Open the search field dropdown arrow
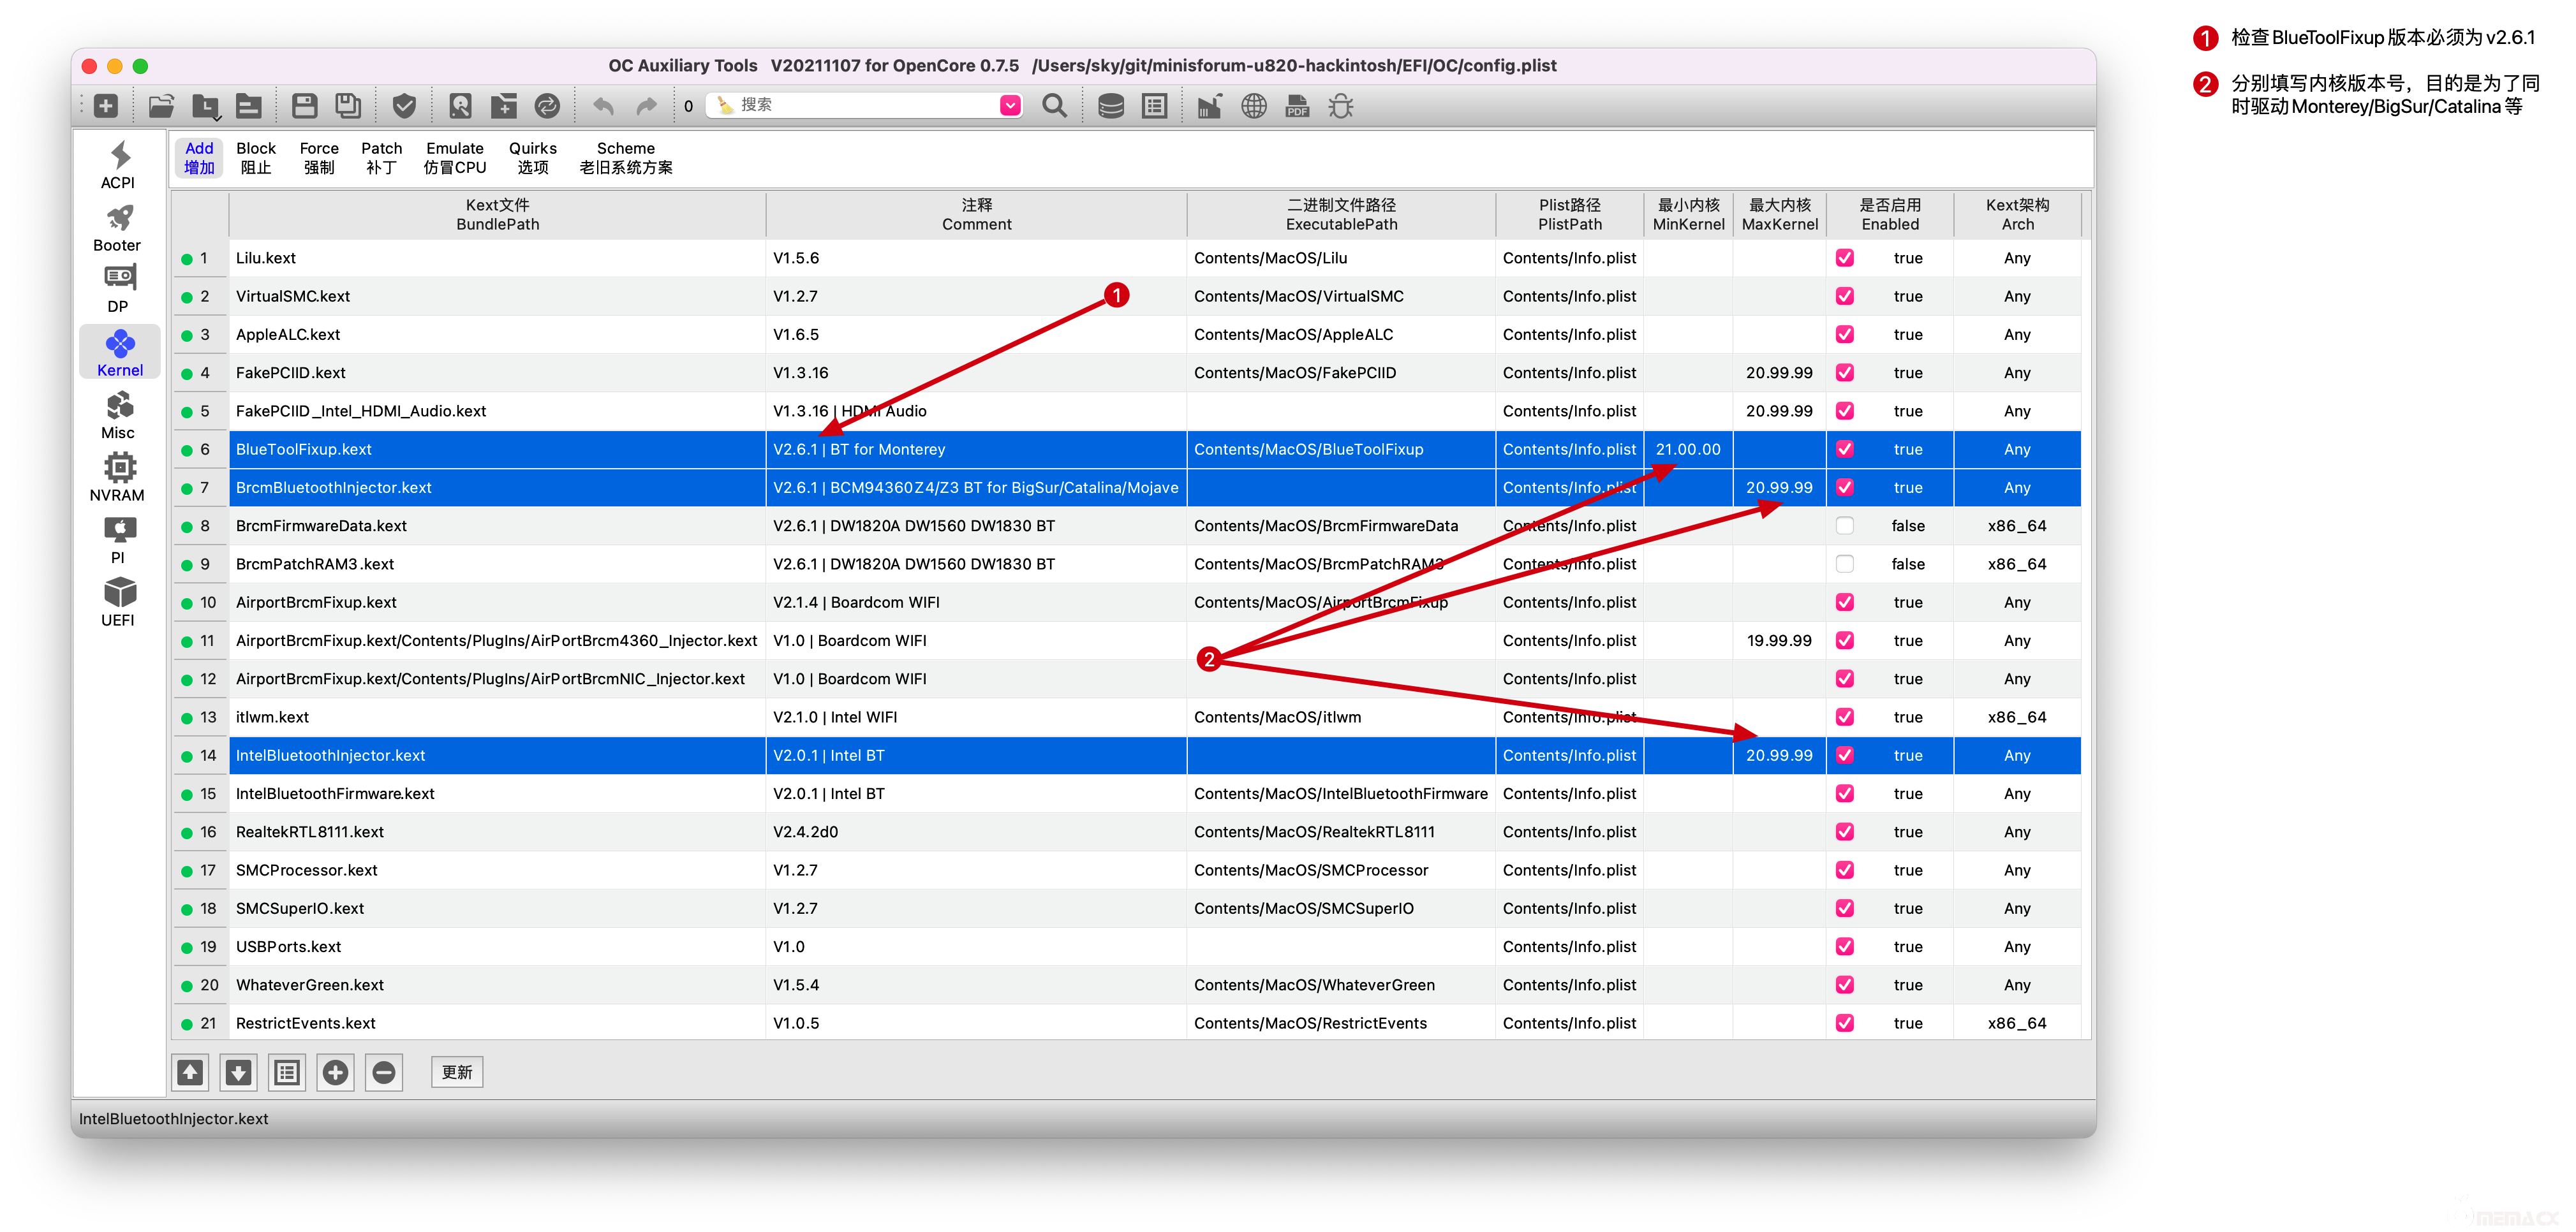Screen dimensions: 2576x1232 1010,105
